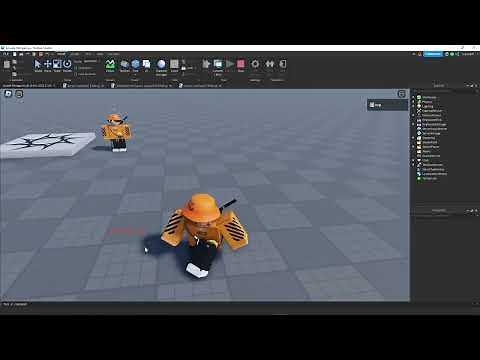Click the green Resume play icon
Screen dimensions: 480x360
pyautogui.click(x=229, y=64)
